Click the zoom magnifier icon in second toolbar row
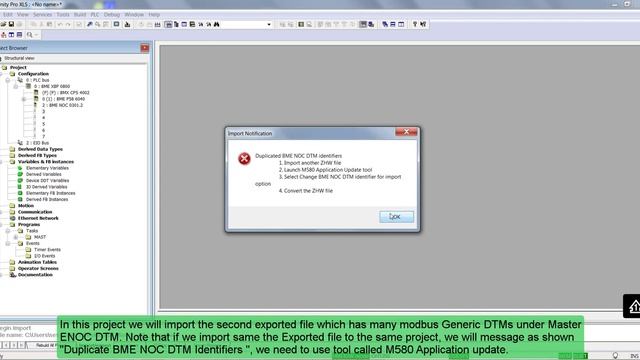 click(x=29, y=35)
